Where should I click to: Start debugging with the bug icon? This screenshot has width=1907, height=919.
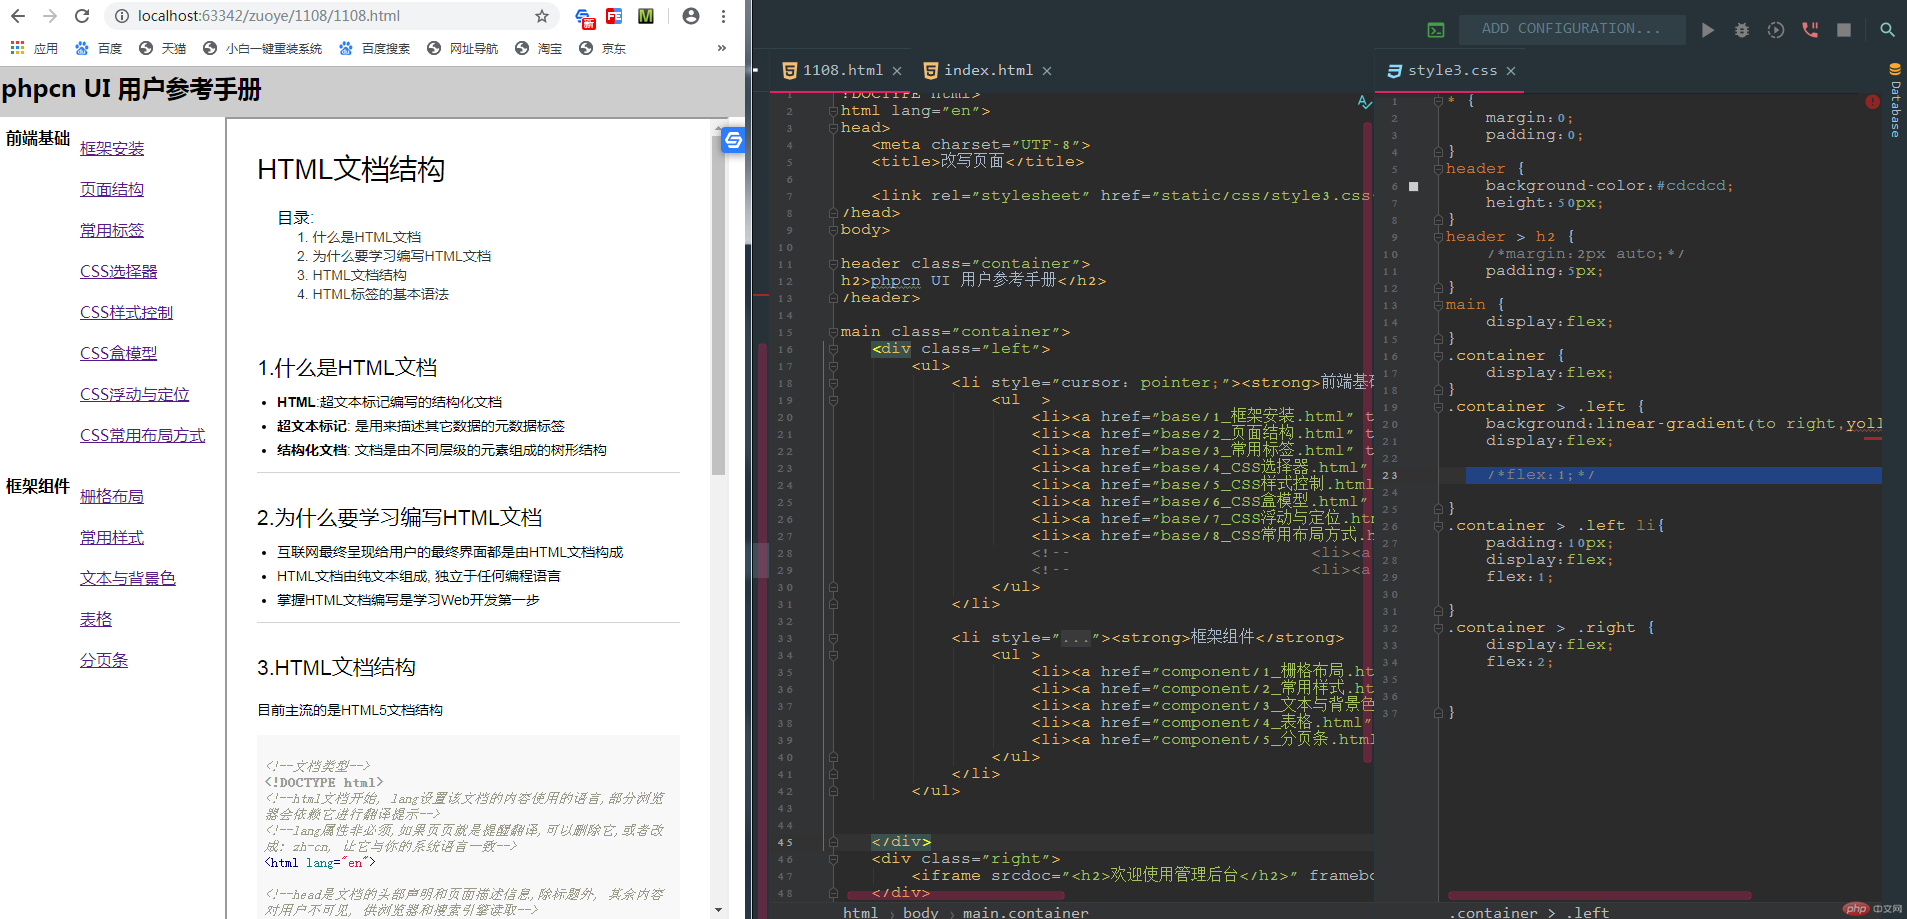1742,30
